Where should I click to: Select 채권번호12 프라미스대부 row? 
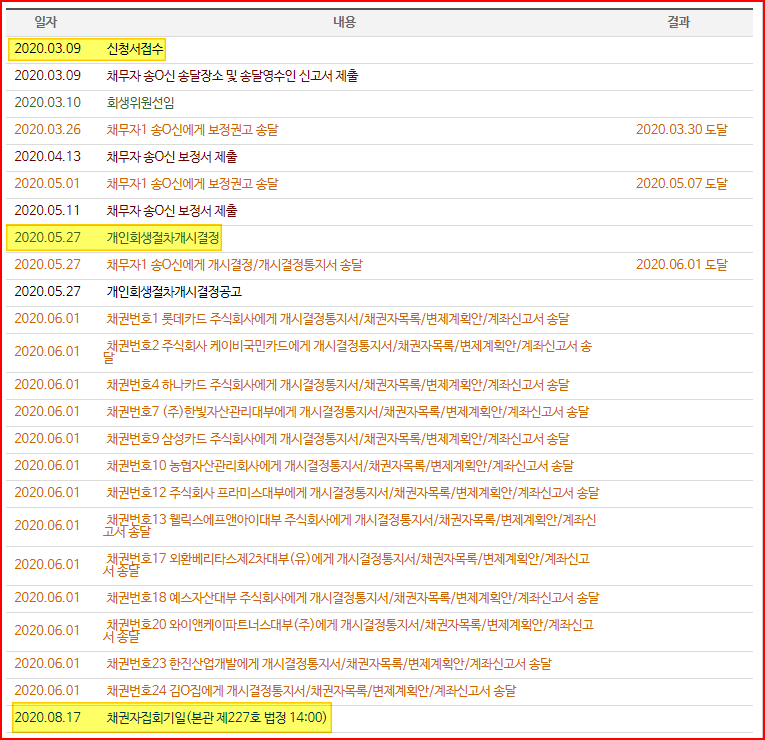(x=380, y=493)
